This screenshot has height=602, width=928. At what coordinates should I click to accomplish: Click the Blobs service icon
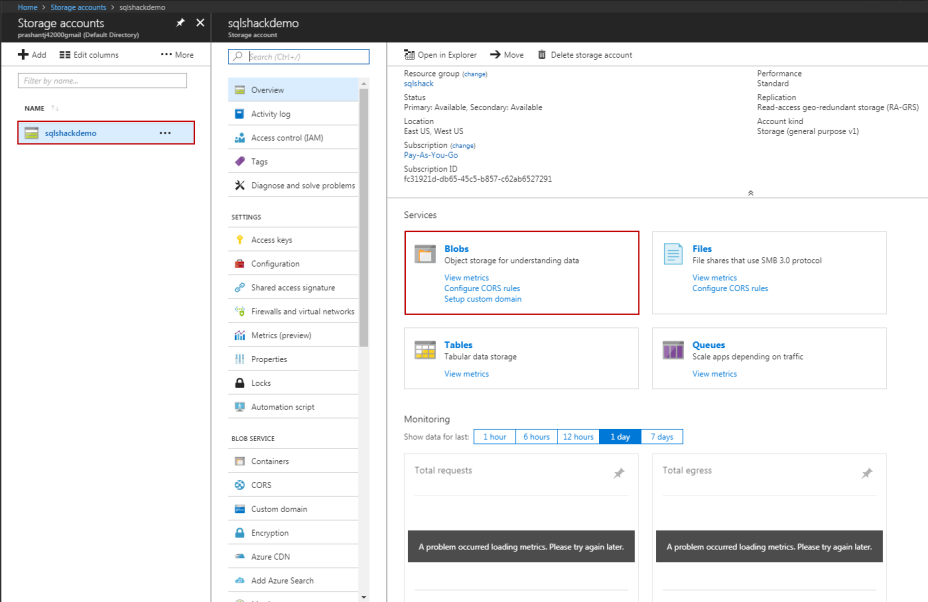click(425, 254)
